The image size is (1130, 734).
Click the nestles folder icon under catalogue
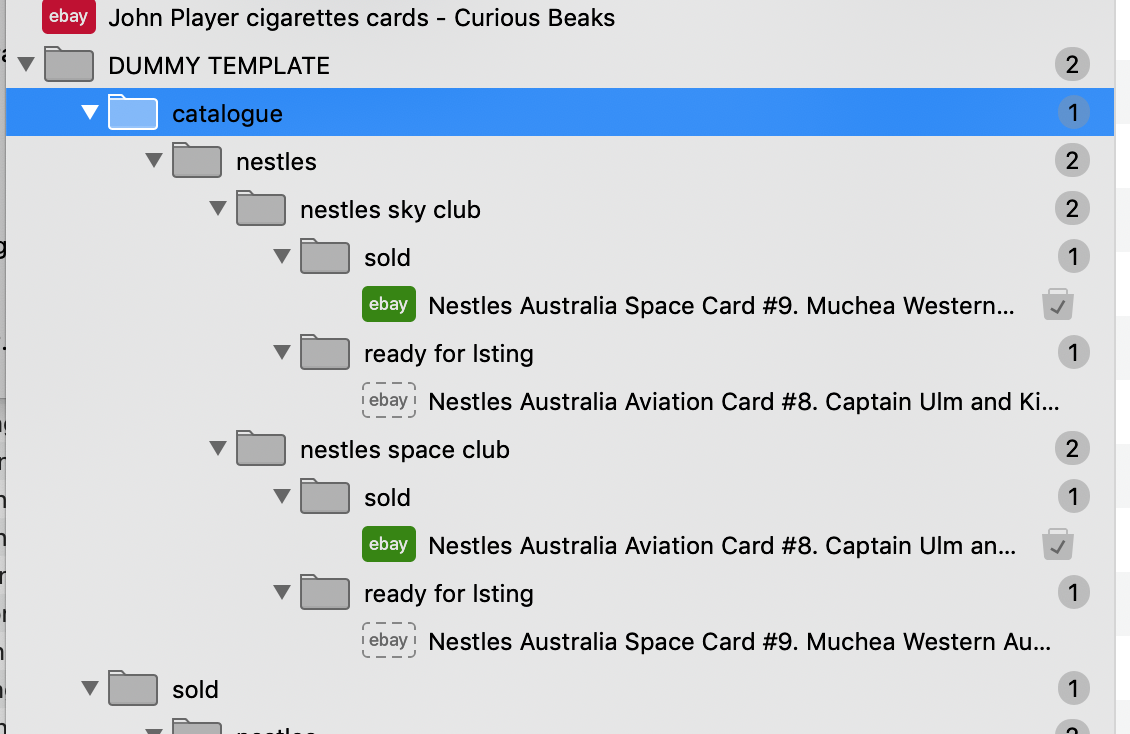197,160
